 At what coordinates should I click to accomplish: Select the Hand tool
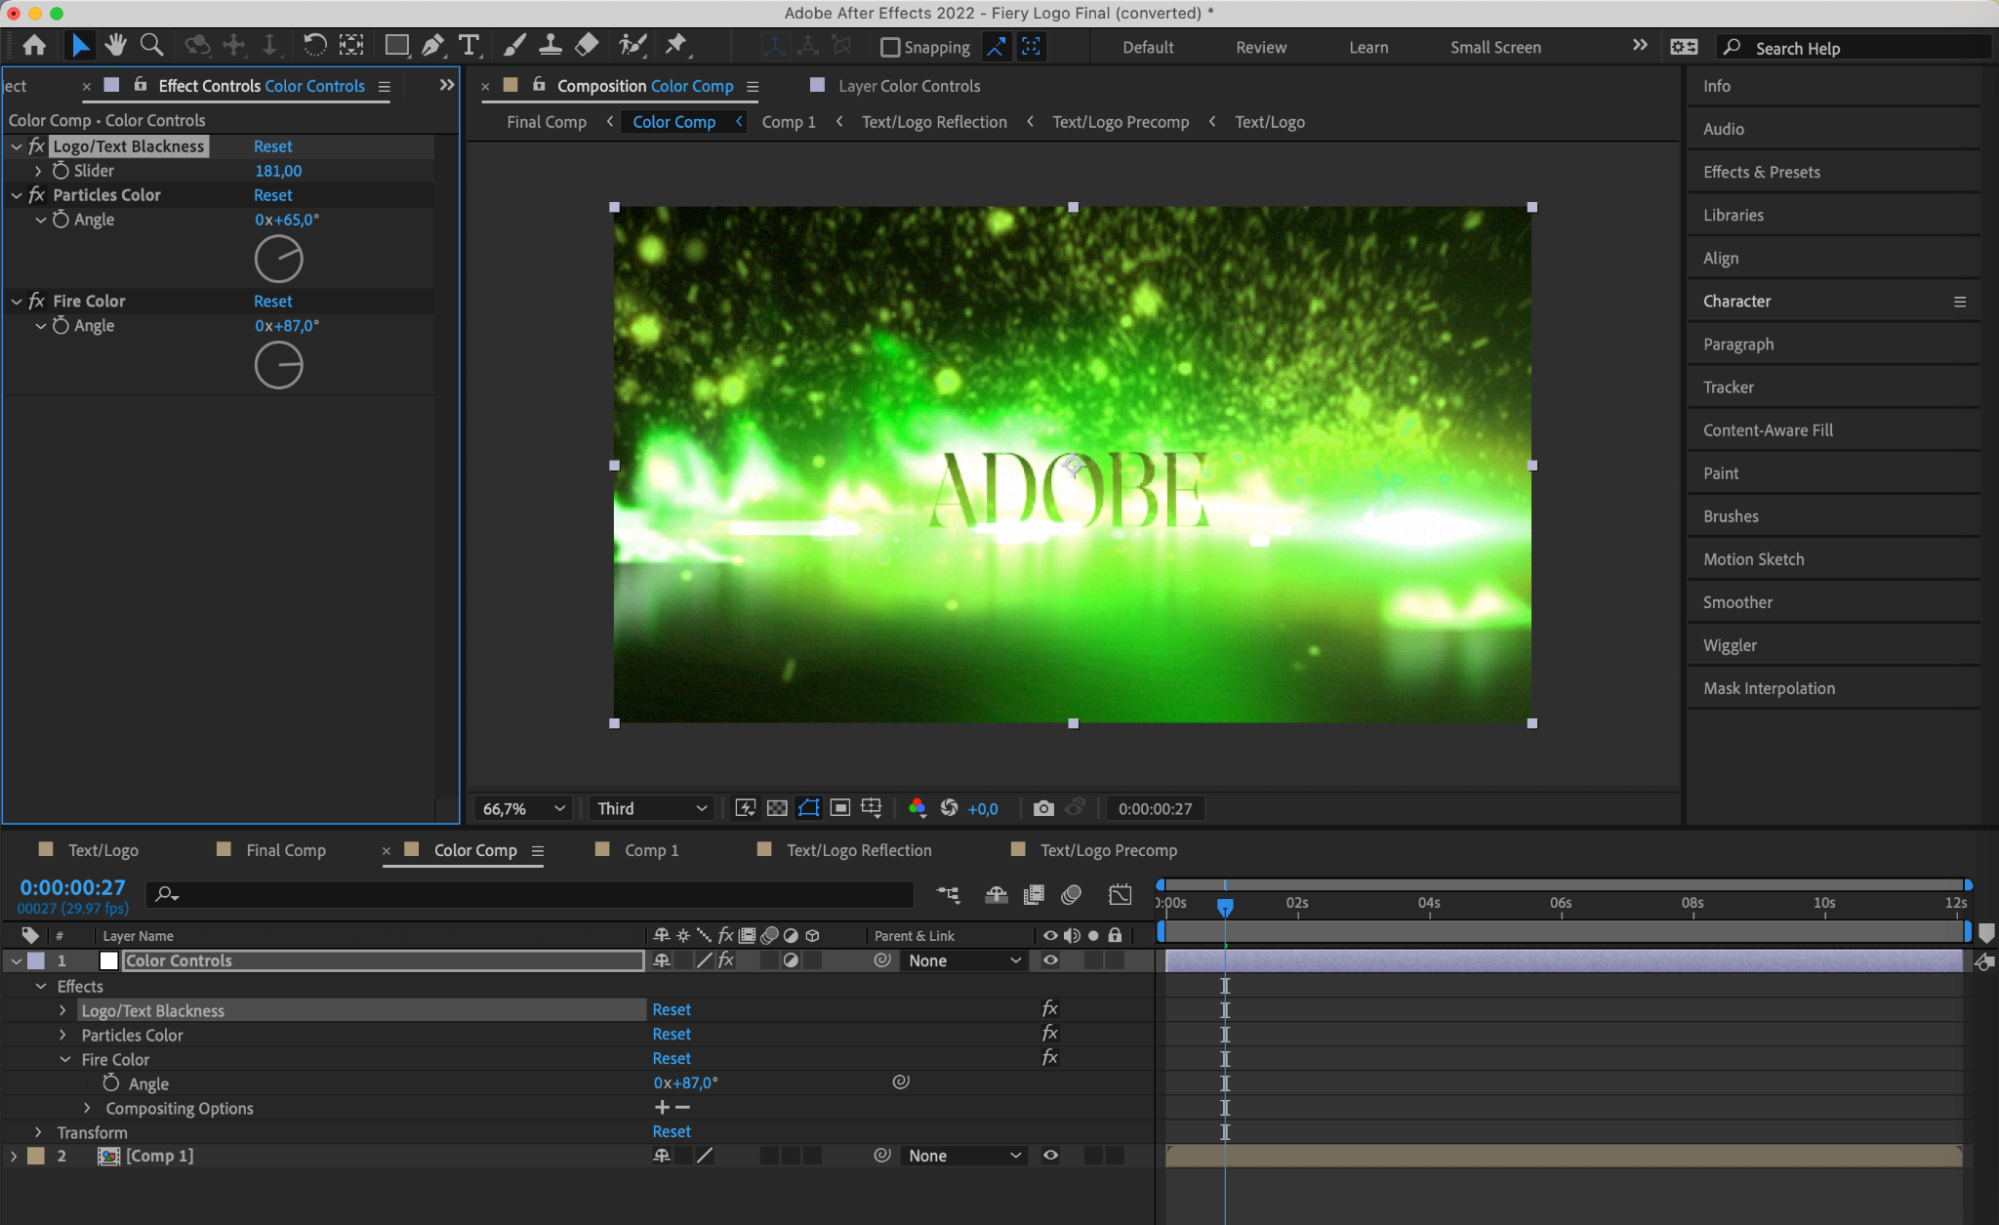click(116, 46)
